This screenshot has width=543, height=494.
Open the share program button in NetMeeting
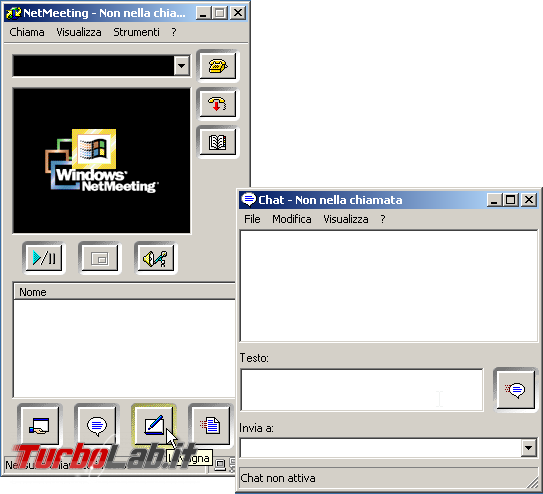(x=39, y=425)
